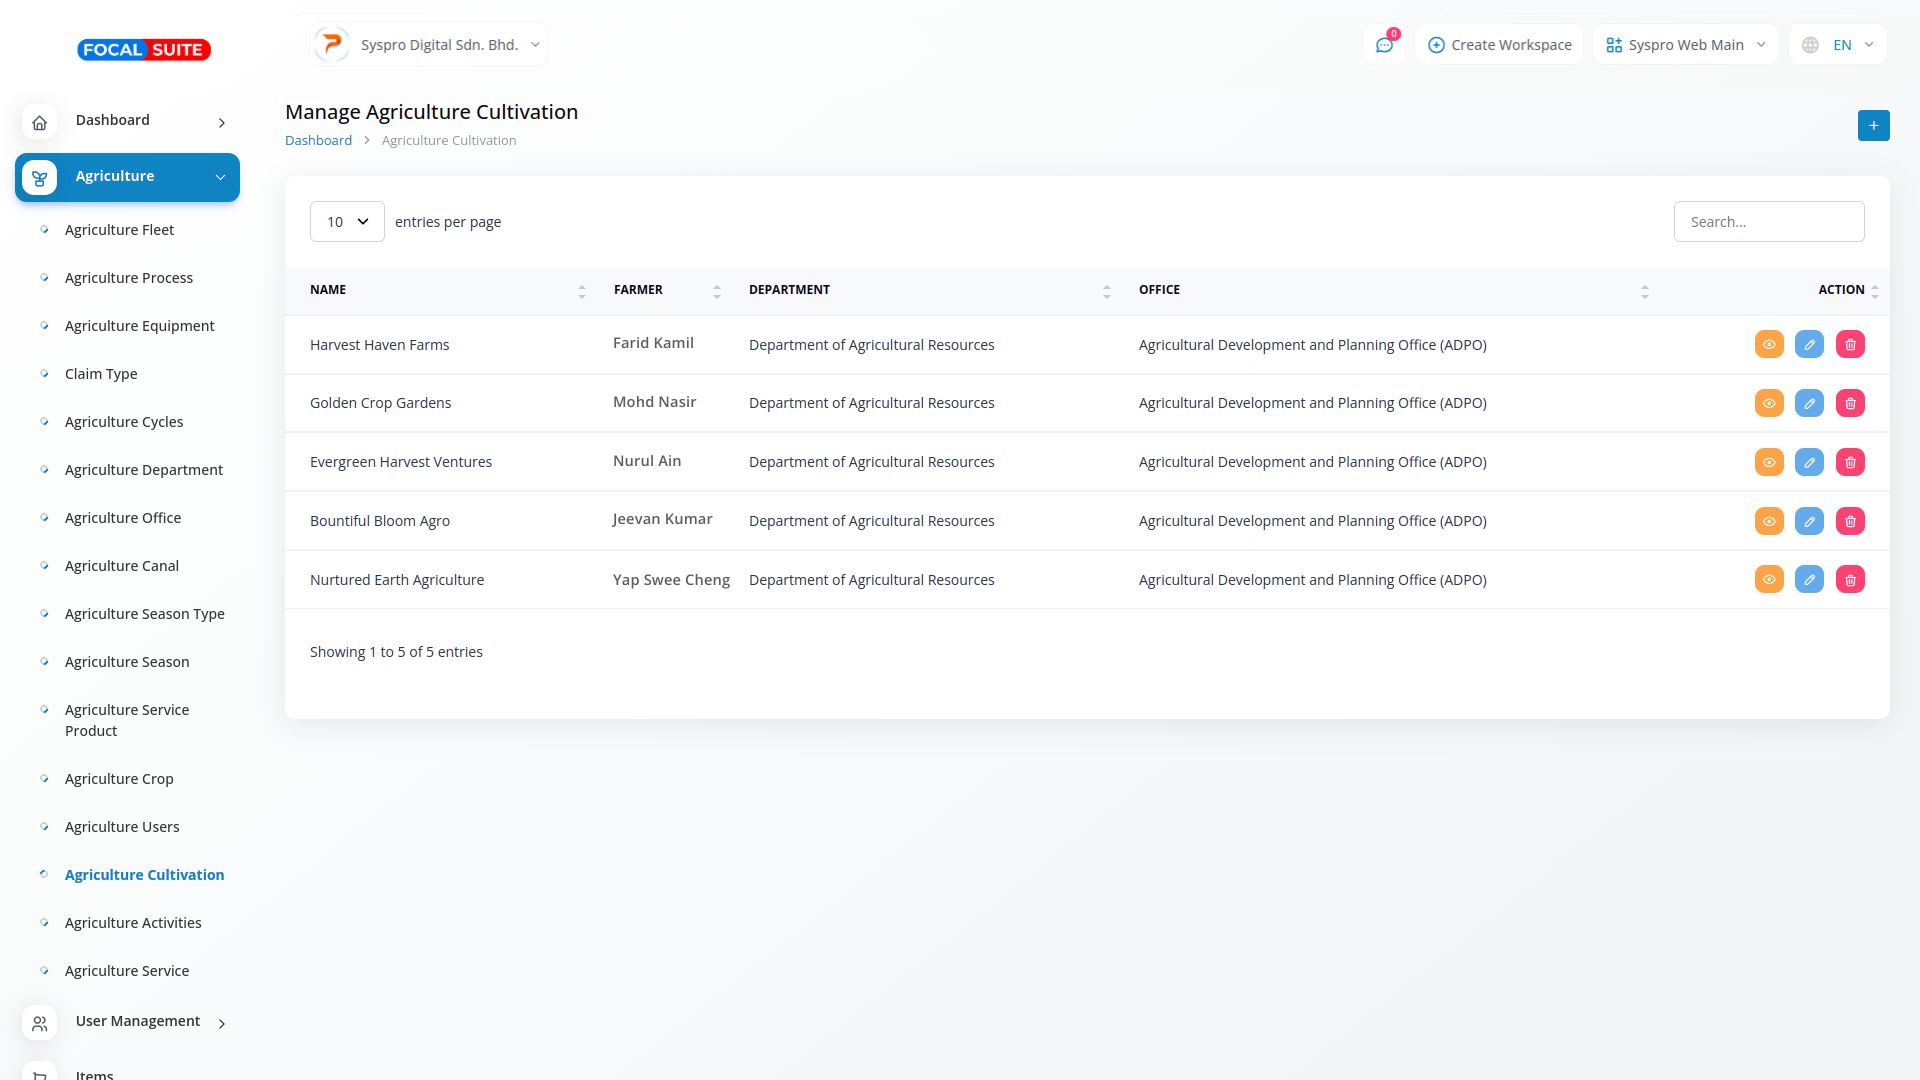
Task: Open entries per page dropdown
Action: point(347,221)
